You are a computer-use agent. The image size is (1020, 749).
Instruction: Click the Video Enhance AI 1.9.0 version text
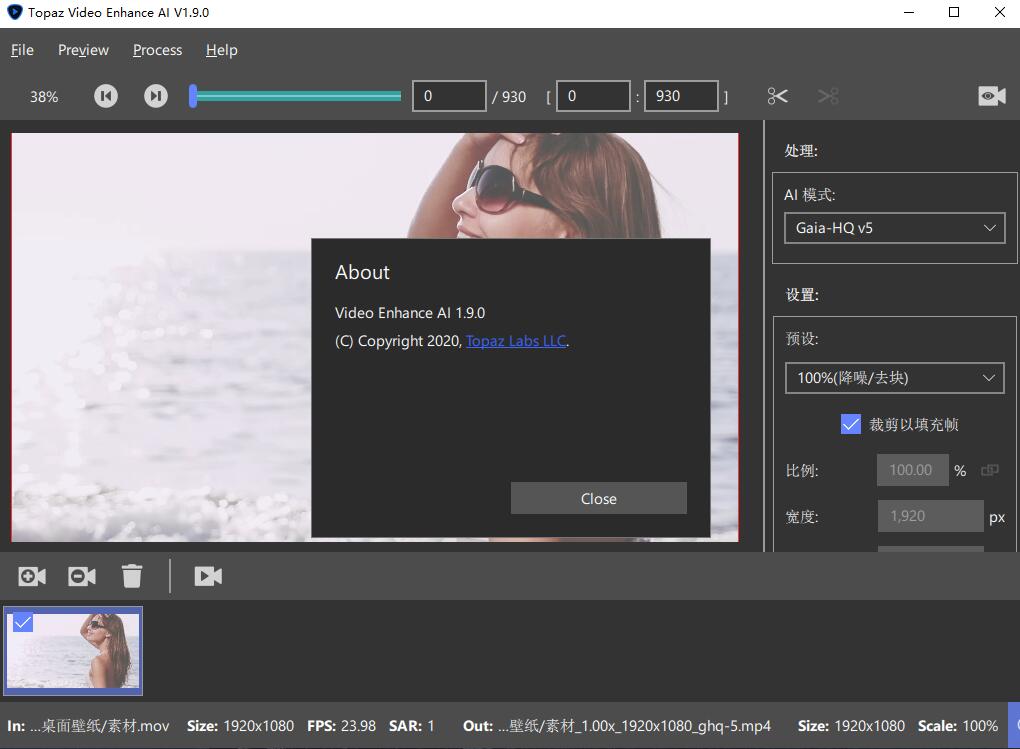pyautogui.click(x=410, y=313)
